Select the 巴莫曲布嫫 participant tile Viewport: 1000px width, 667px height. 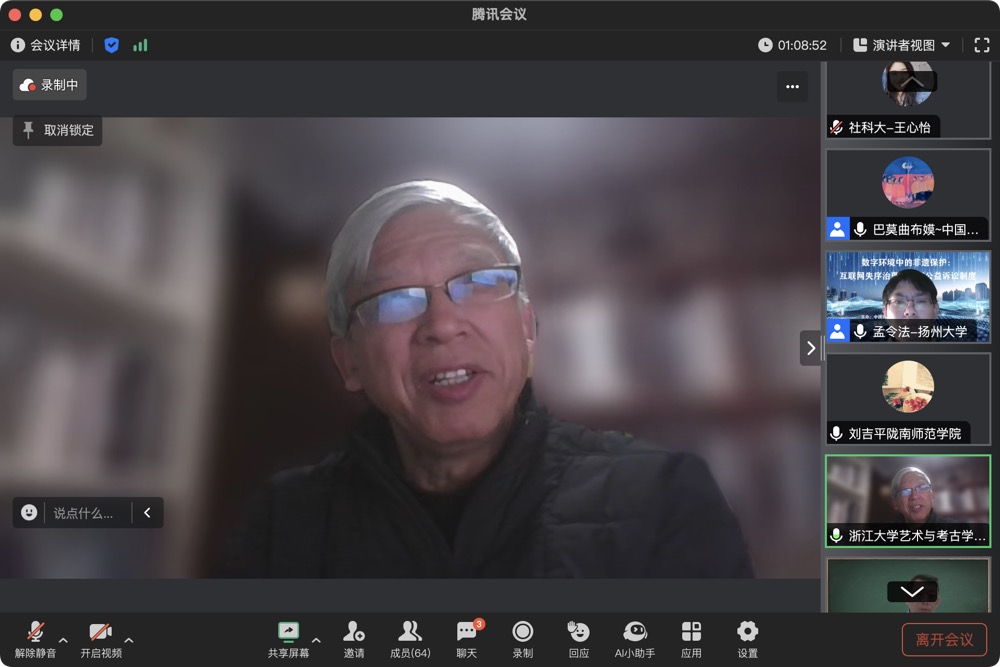(x=908, y=194)
